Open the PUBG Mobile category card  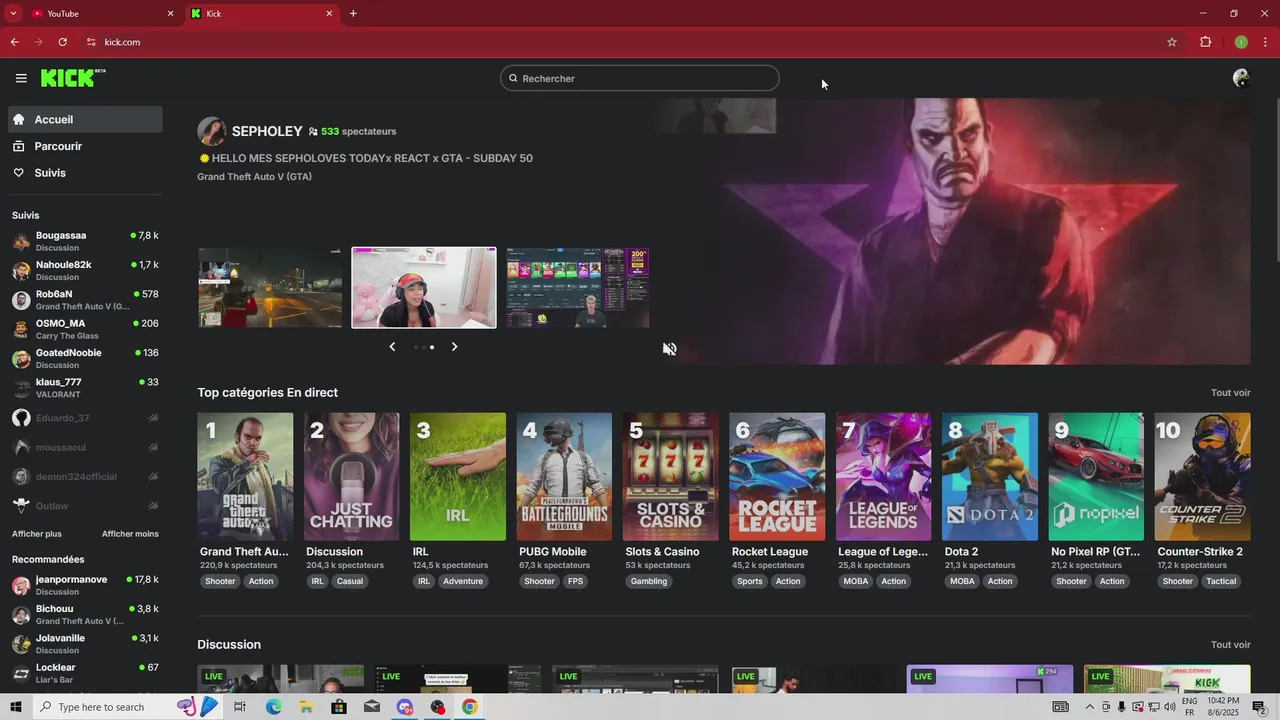pos(564,477)
